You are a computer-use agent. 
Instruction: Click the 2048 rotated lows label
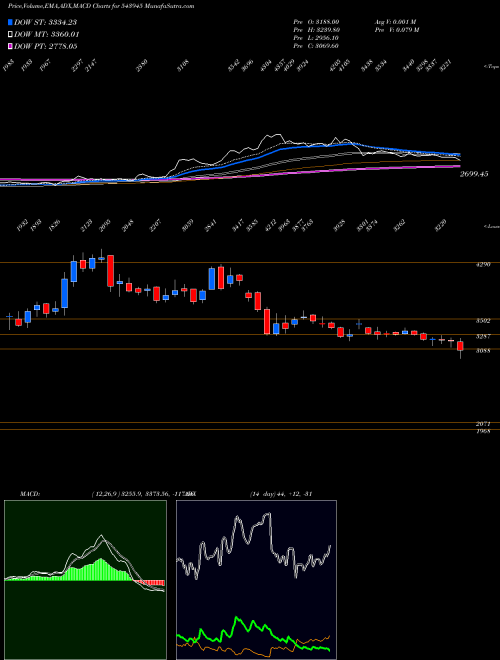point(130,226)
